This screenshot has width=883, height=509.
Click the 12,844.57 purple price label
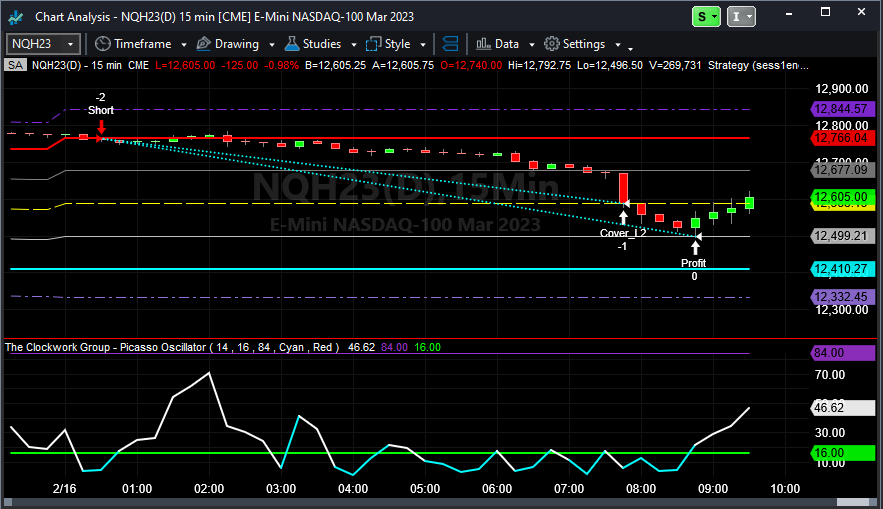[x=842, y=109]
